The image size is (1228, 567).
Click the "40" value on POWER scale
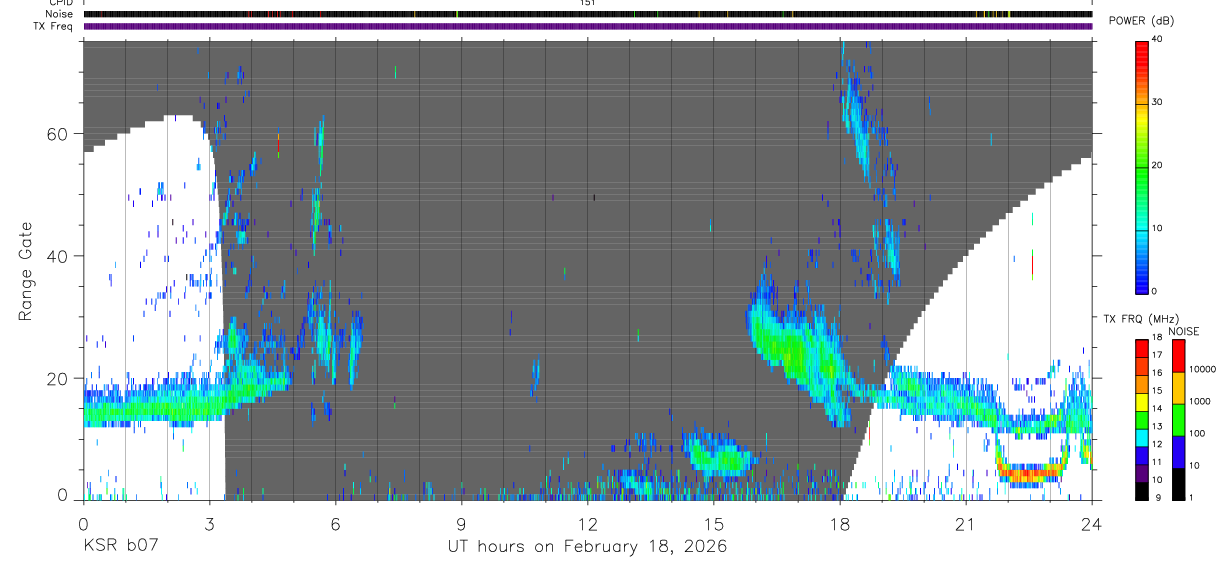tap(1157, 39)
